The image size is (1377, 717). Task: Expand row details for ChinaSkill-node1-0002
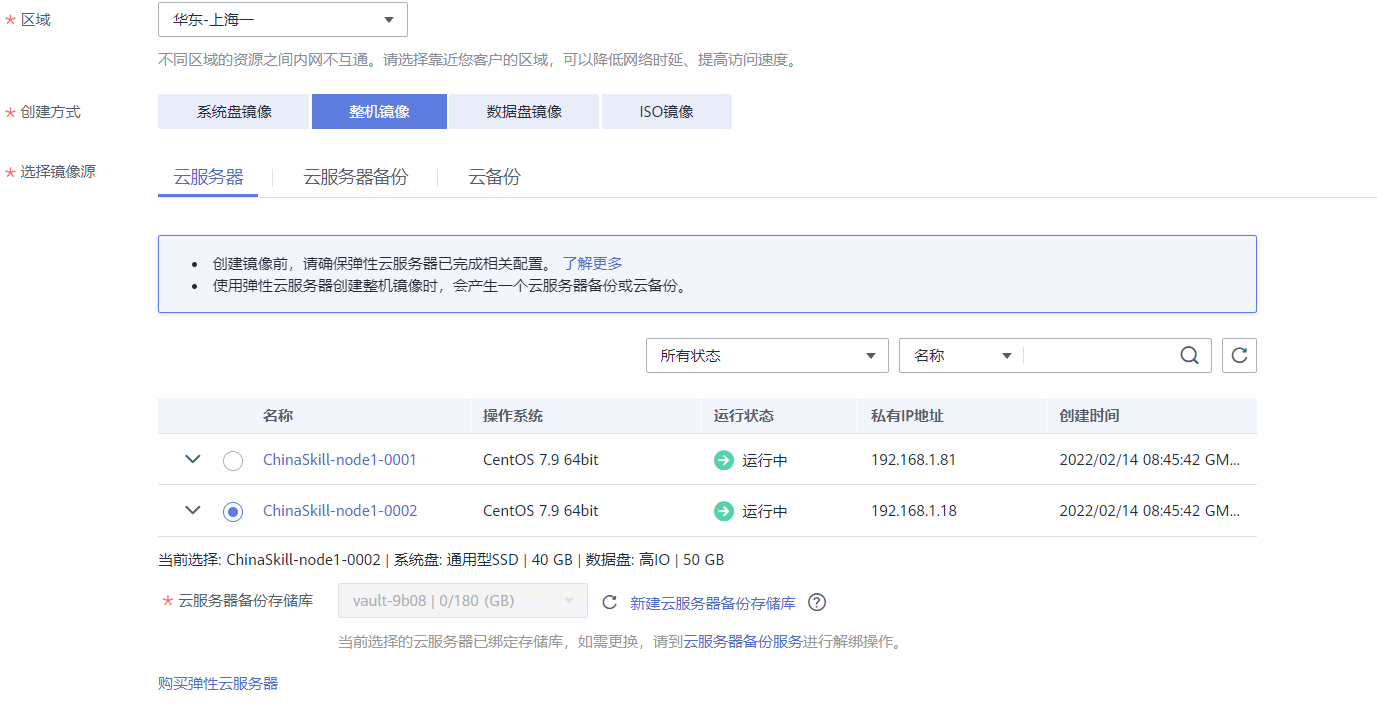(193, 510)
